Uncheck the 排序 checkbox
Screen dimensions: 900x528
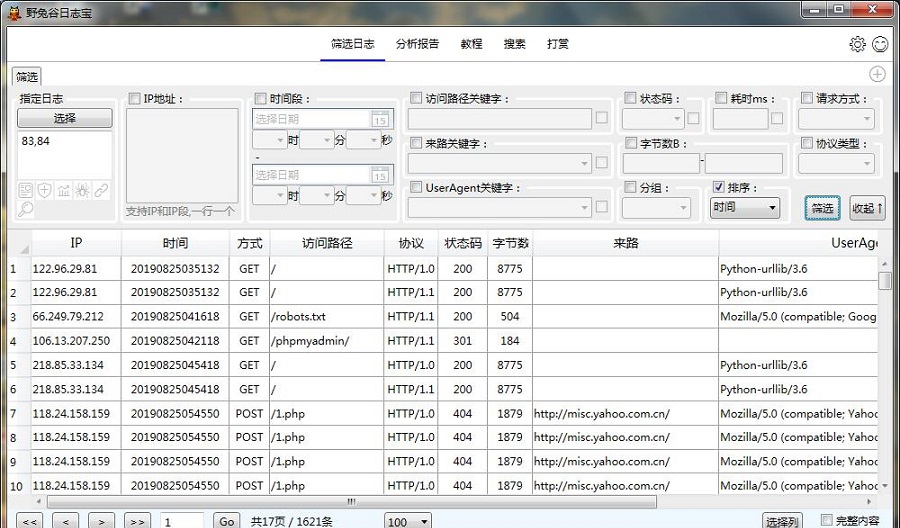click(718, 187)
